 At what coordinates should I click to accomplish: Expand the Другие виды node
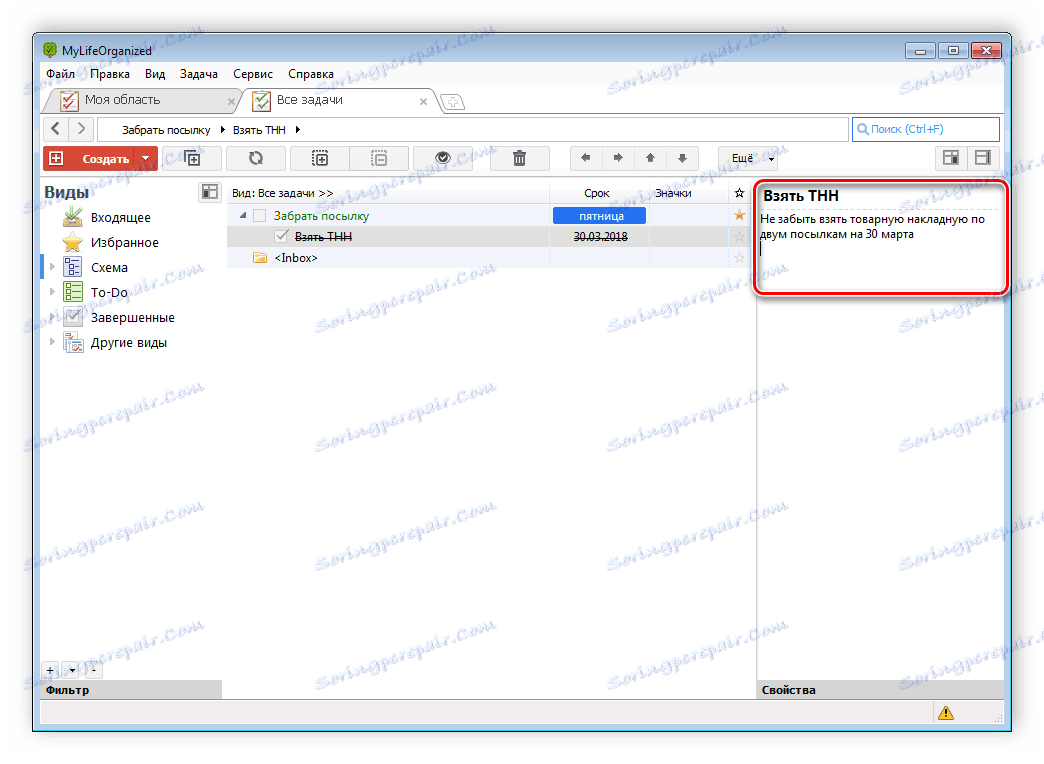click(52, 342)
